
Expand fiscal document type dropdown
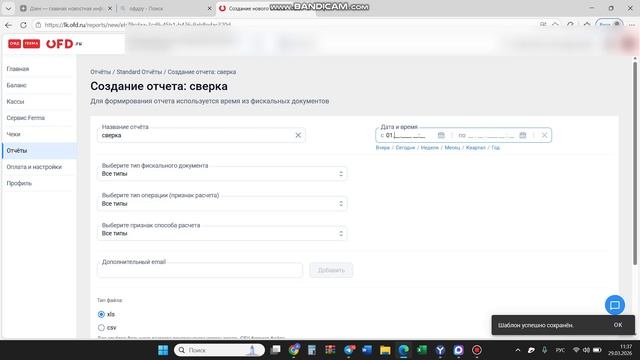[x=222, y=173]
